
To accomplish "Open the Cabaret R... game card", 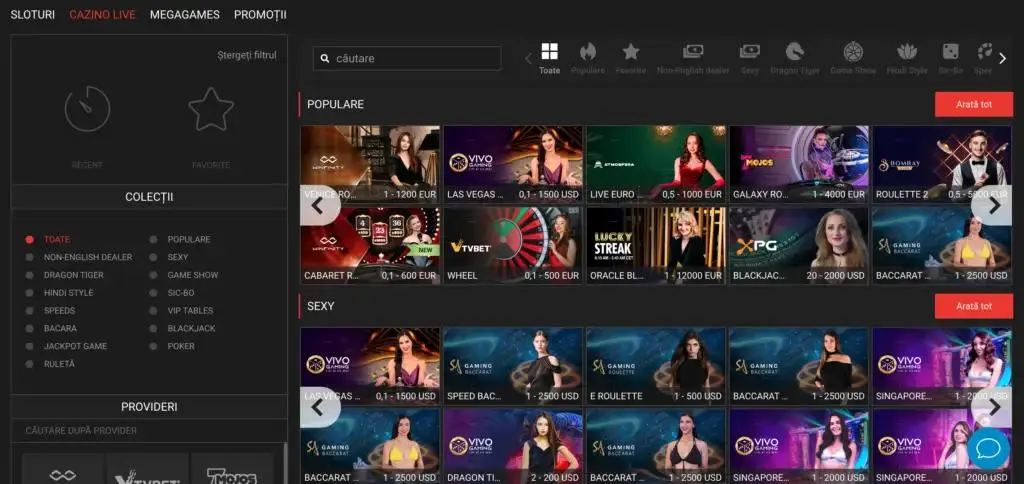I will 370,246.
